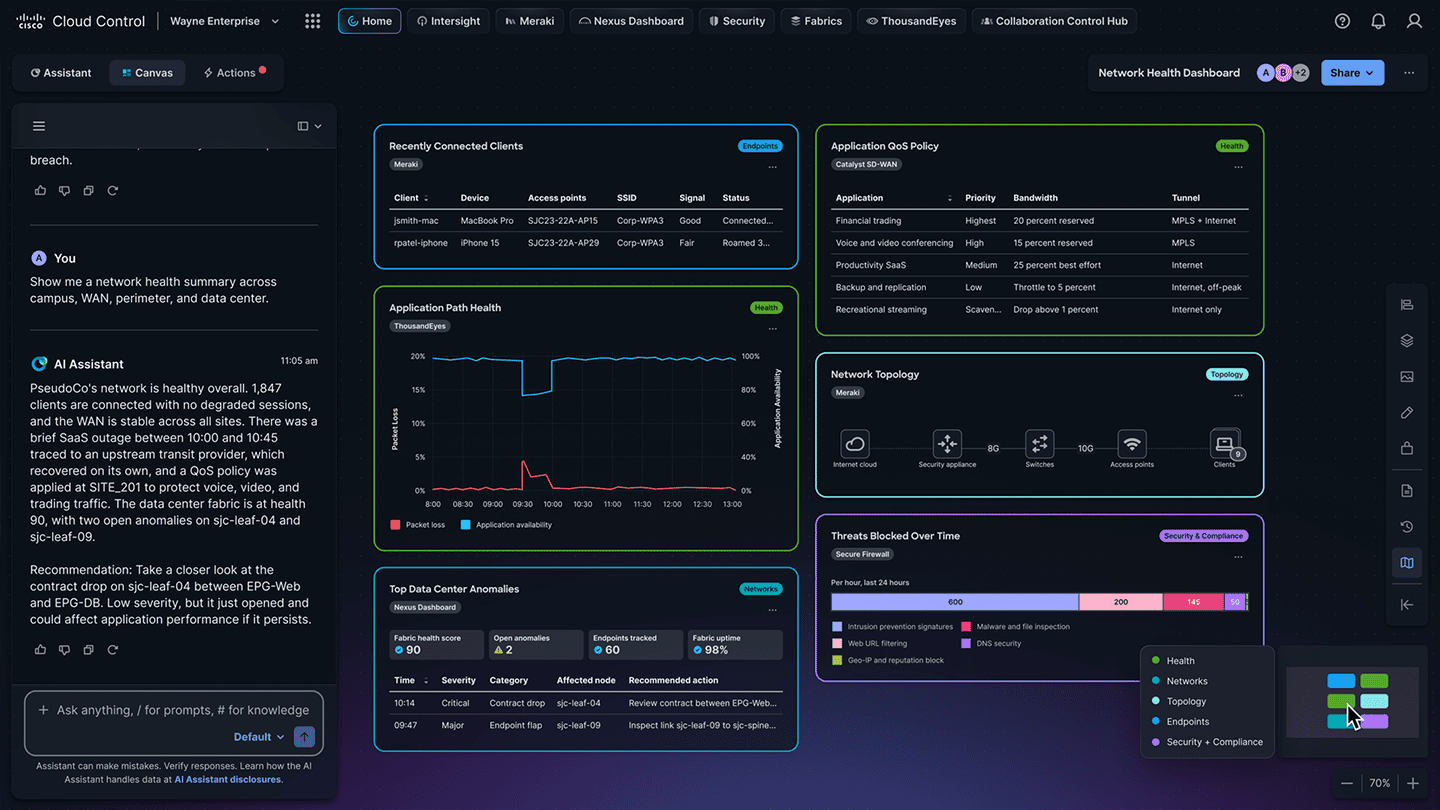Click the Application availability legend swatch
Viewport: 1440px width, 810px height.
point(466,525)
